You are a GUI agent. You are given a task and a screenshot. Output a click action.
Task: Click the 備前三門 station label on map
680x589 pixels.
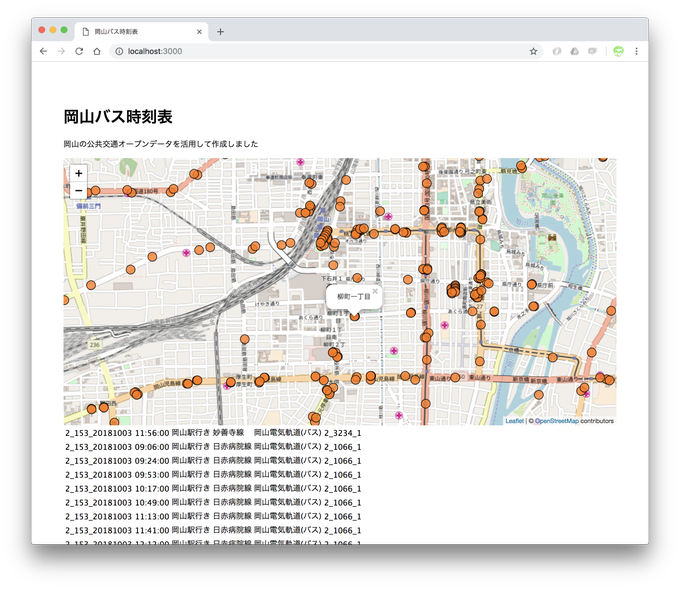coord(88,206)
